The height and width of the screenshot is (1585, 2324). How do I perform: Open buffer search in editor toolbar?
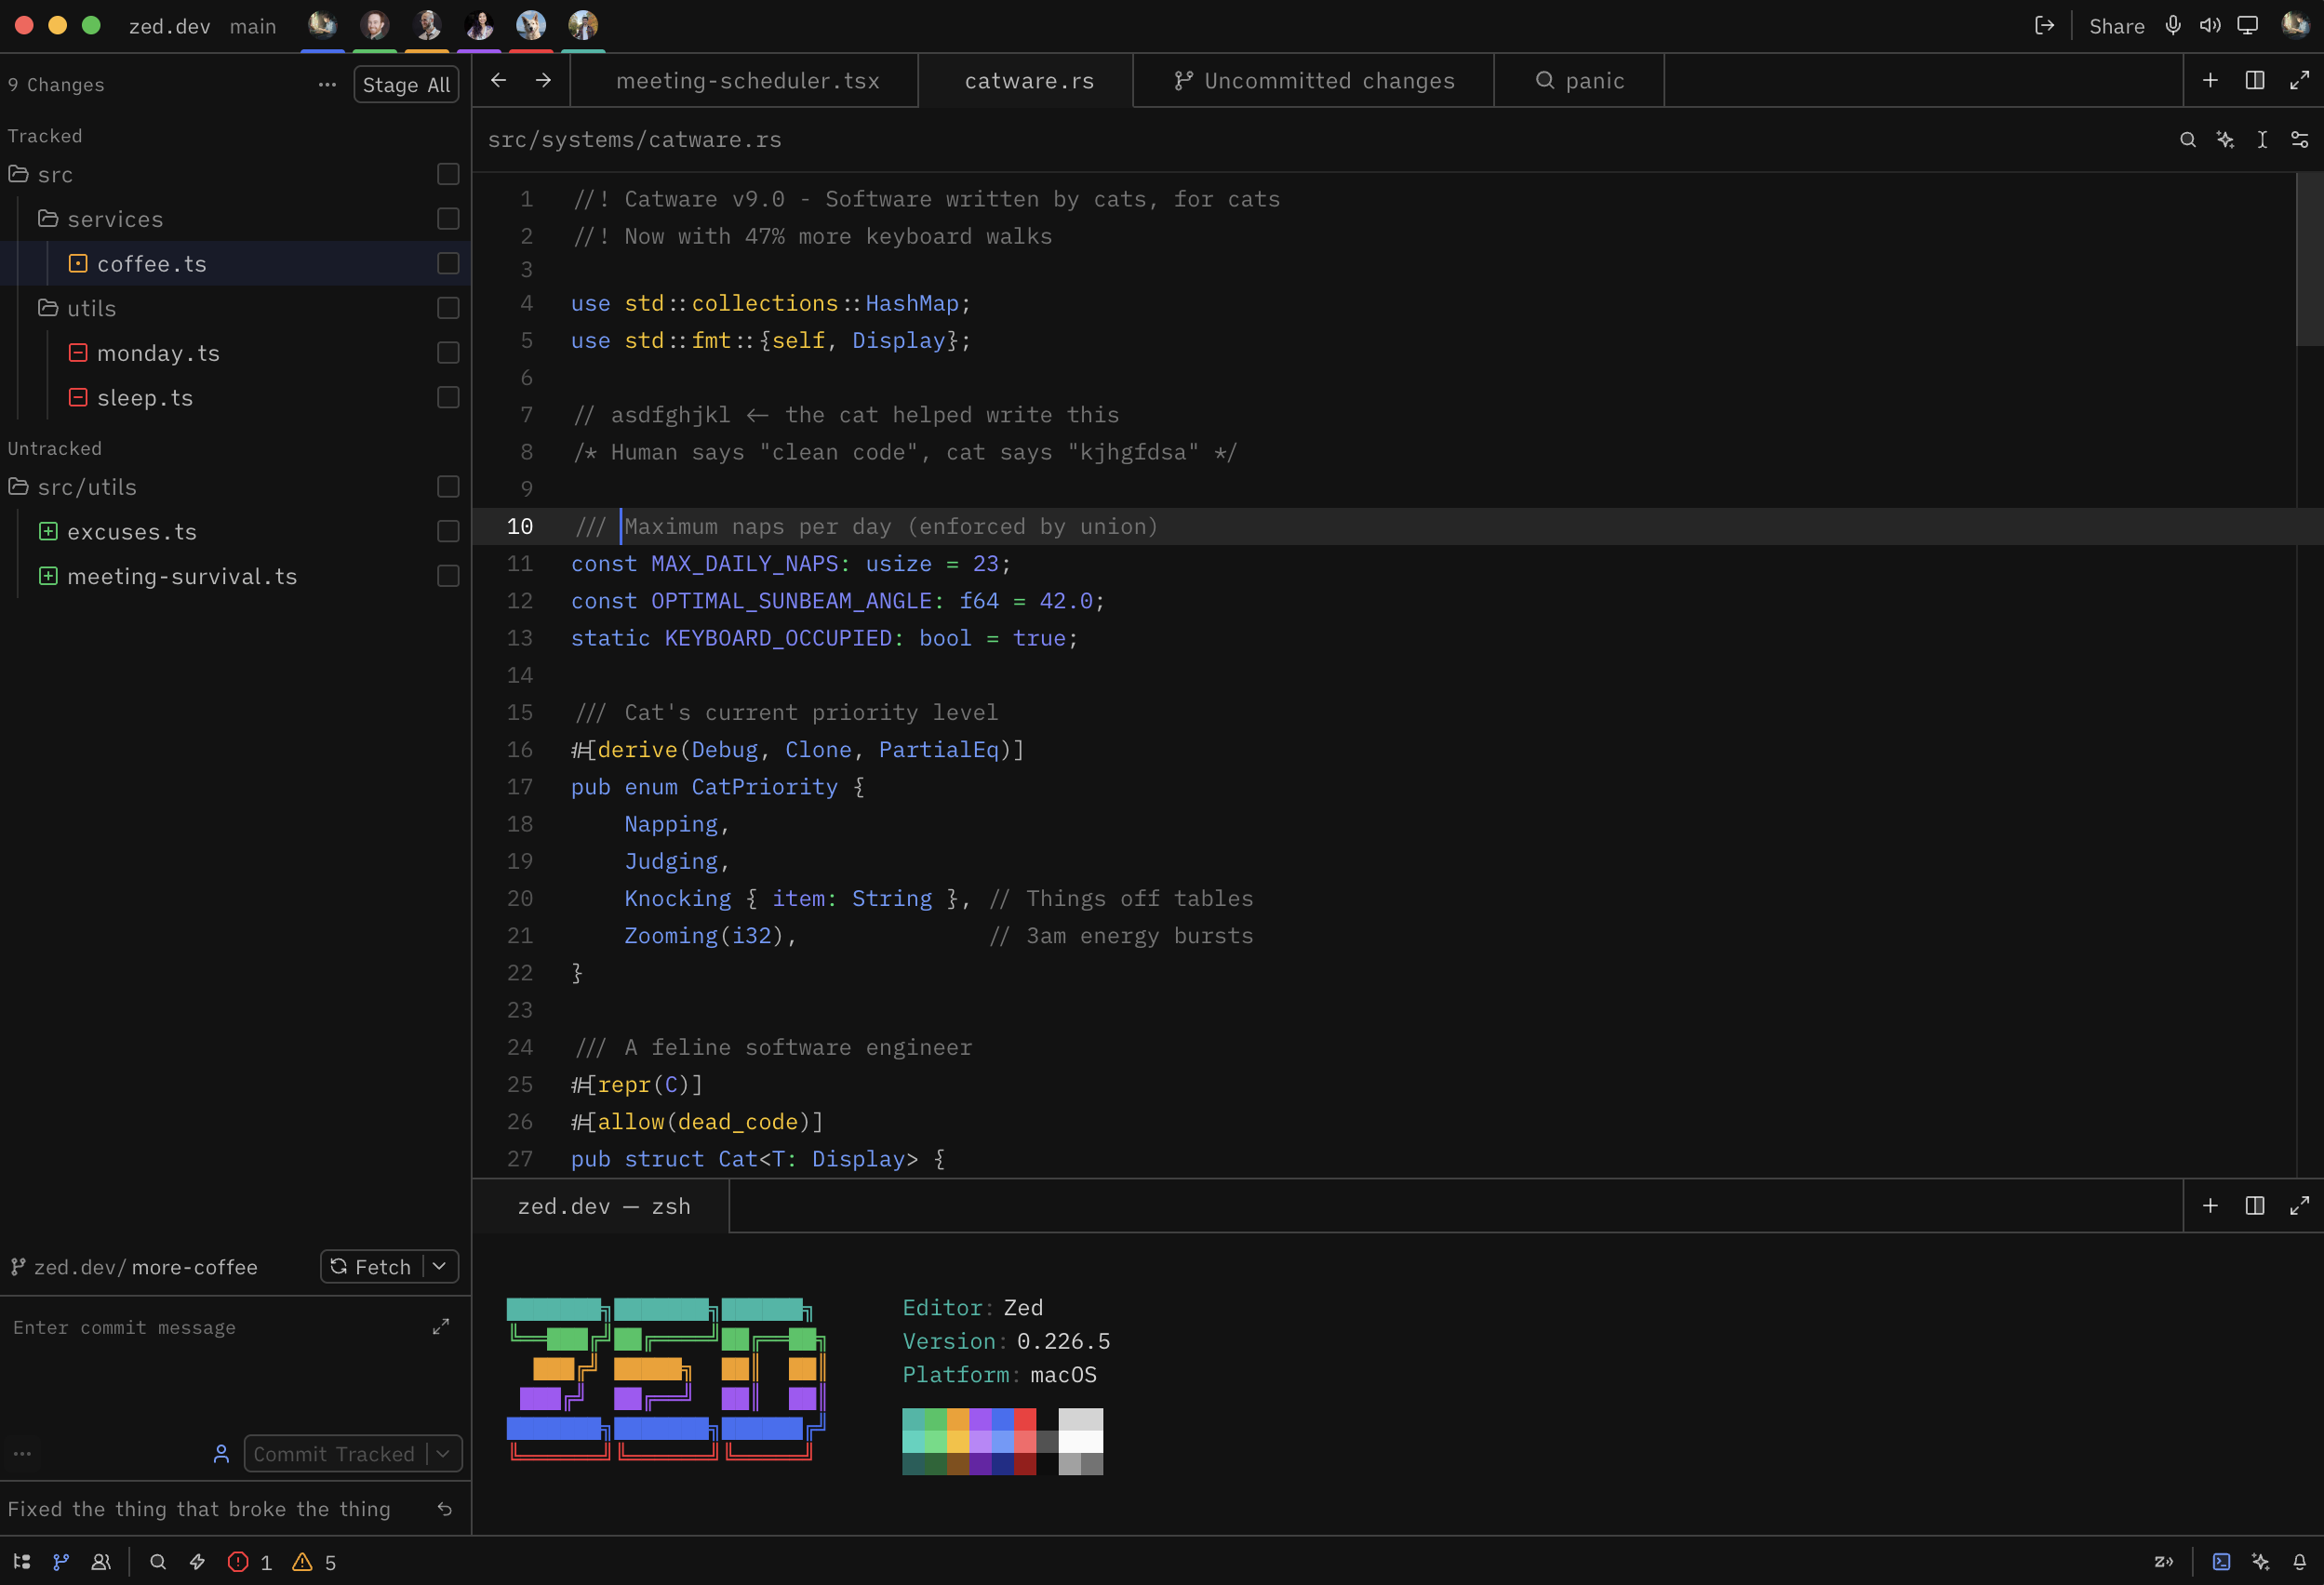2188,140
